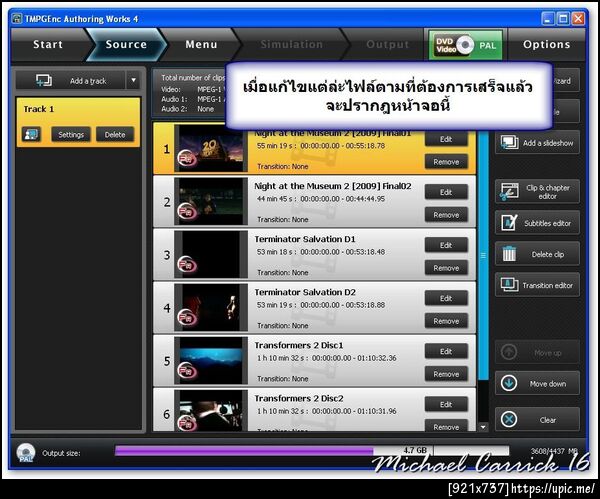Remove the Terminator Salvation D1 clip
Viewport: 600px width, 499px height.
(446, 268)
